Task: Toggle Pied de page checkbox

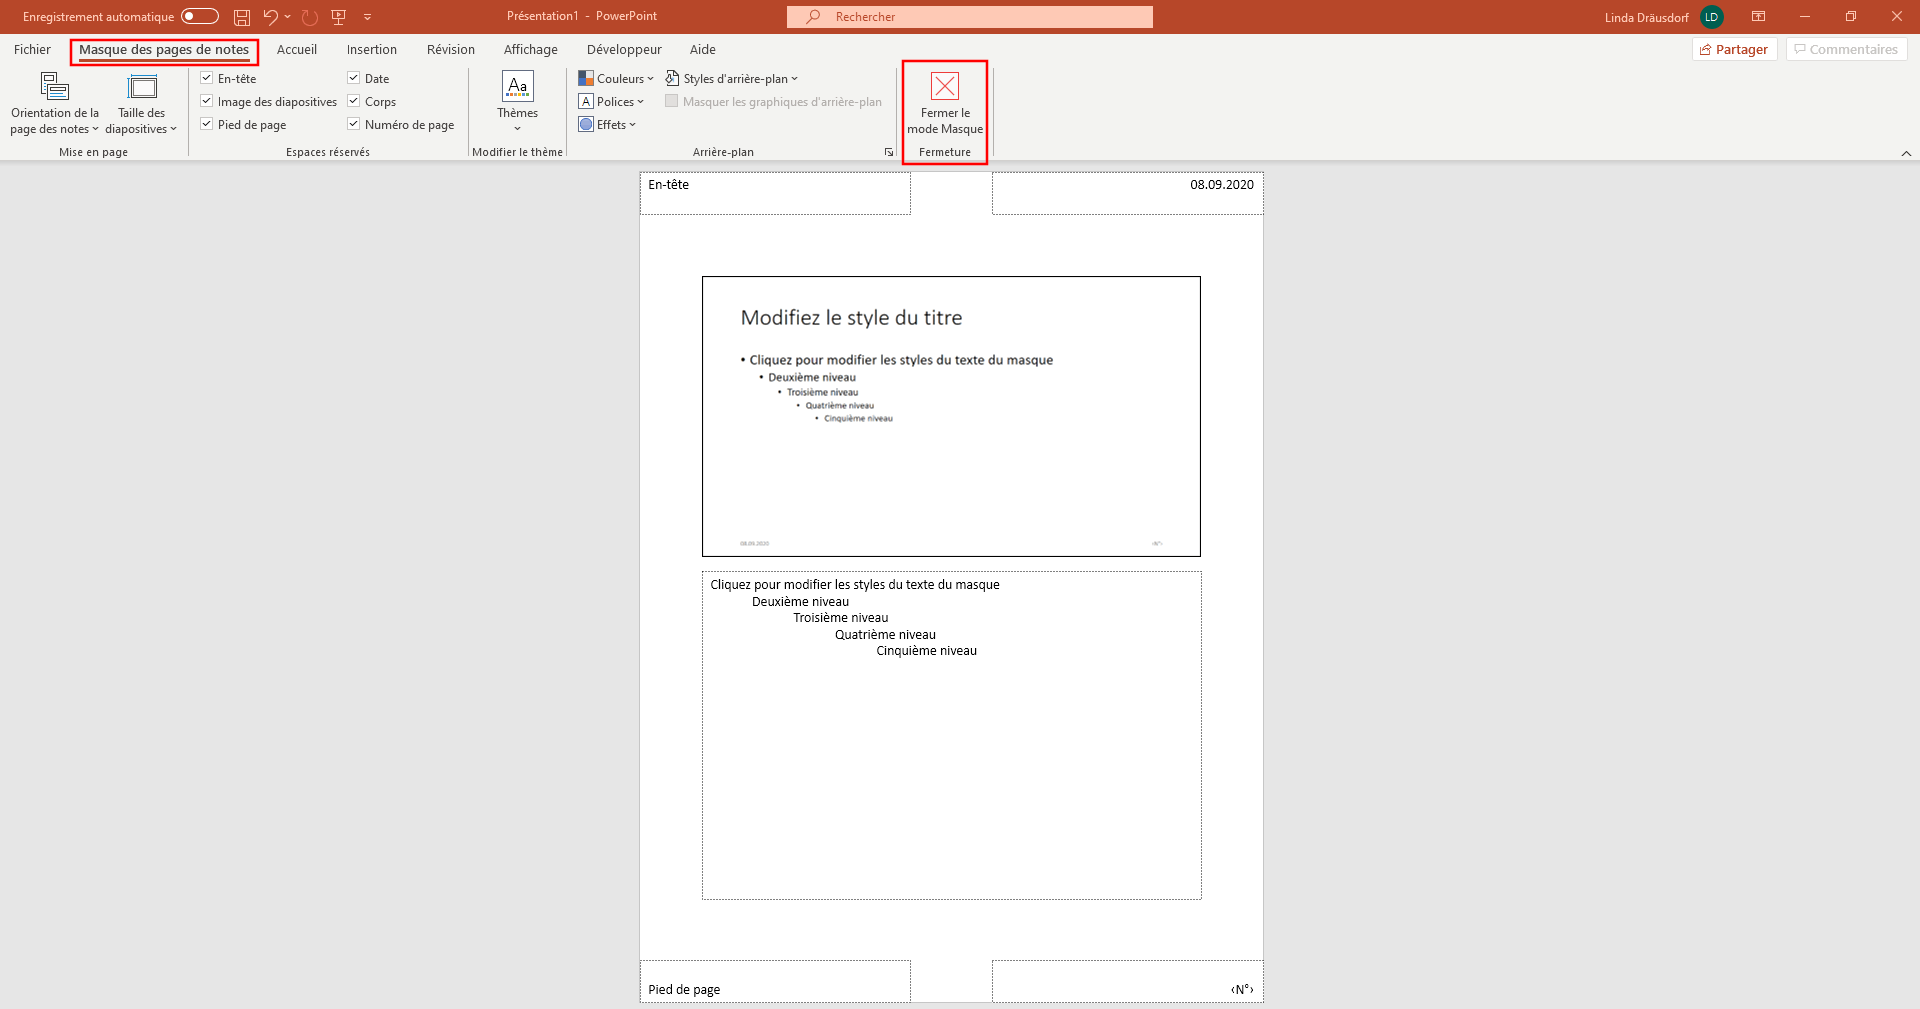Action: click(x=207, y=124)
